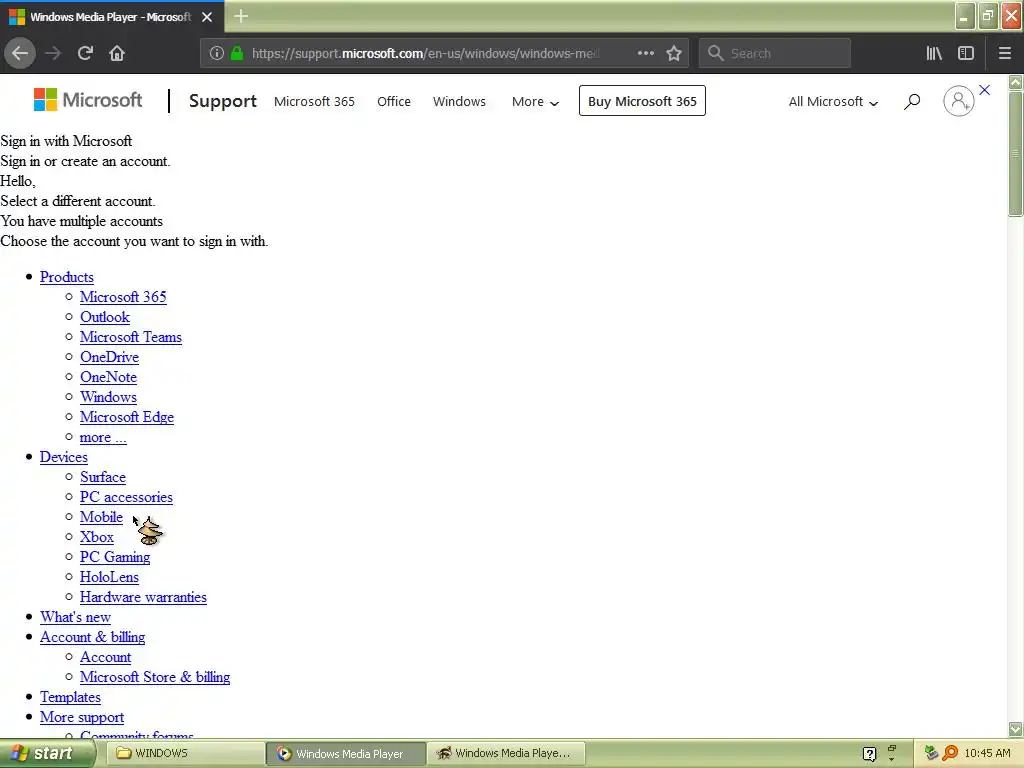Open the OneNote link

coord(108,377)
